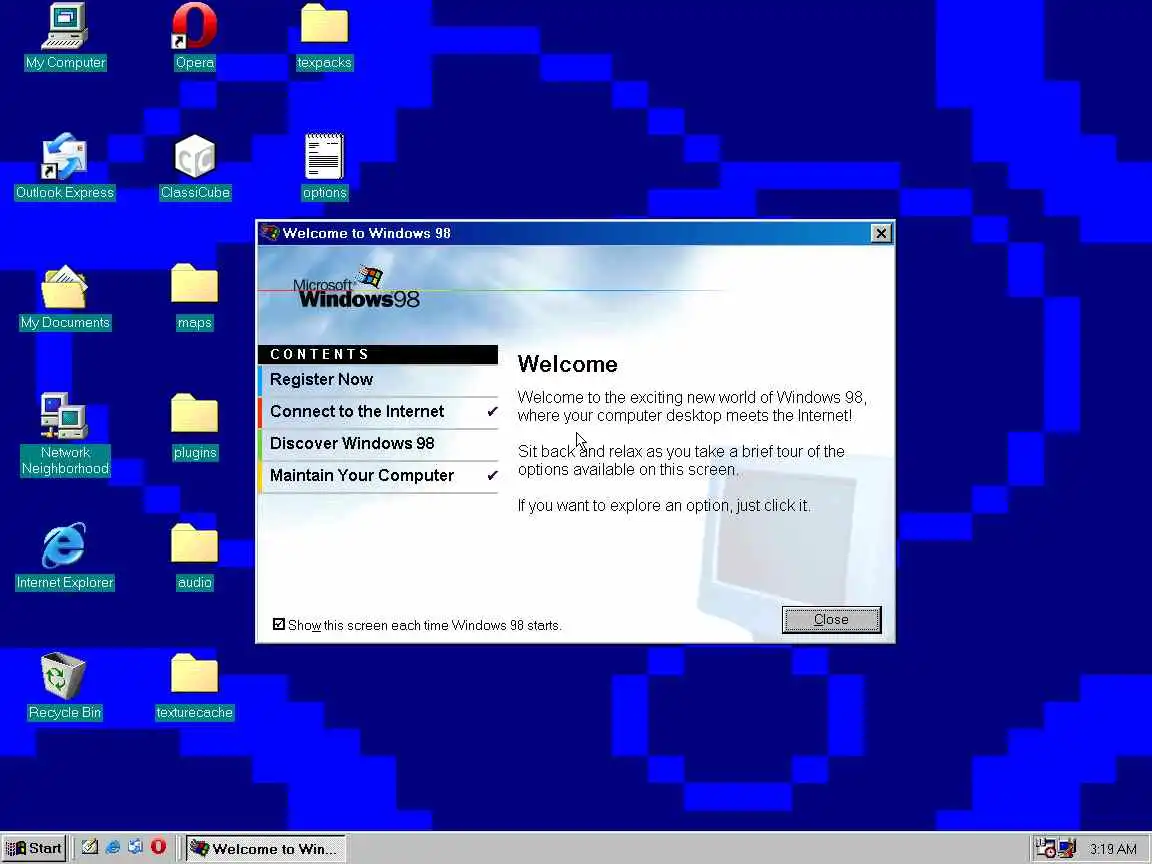Select the My Documents desktop icon
The height and width of the screenshot is (864, 1152).
(65, 296)
